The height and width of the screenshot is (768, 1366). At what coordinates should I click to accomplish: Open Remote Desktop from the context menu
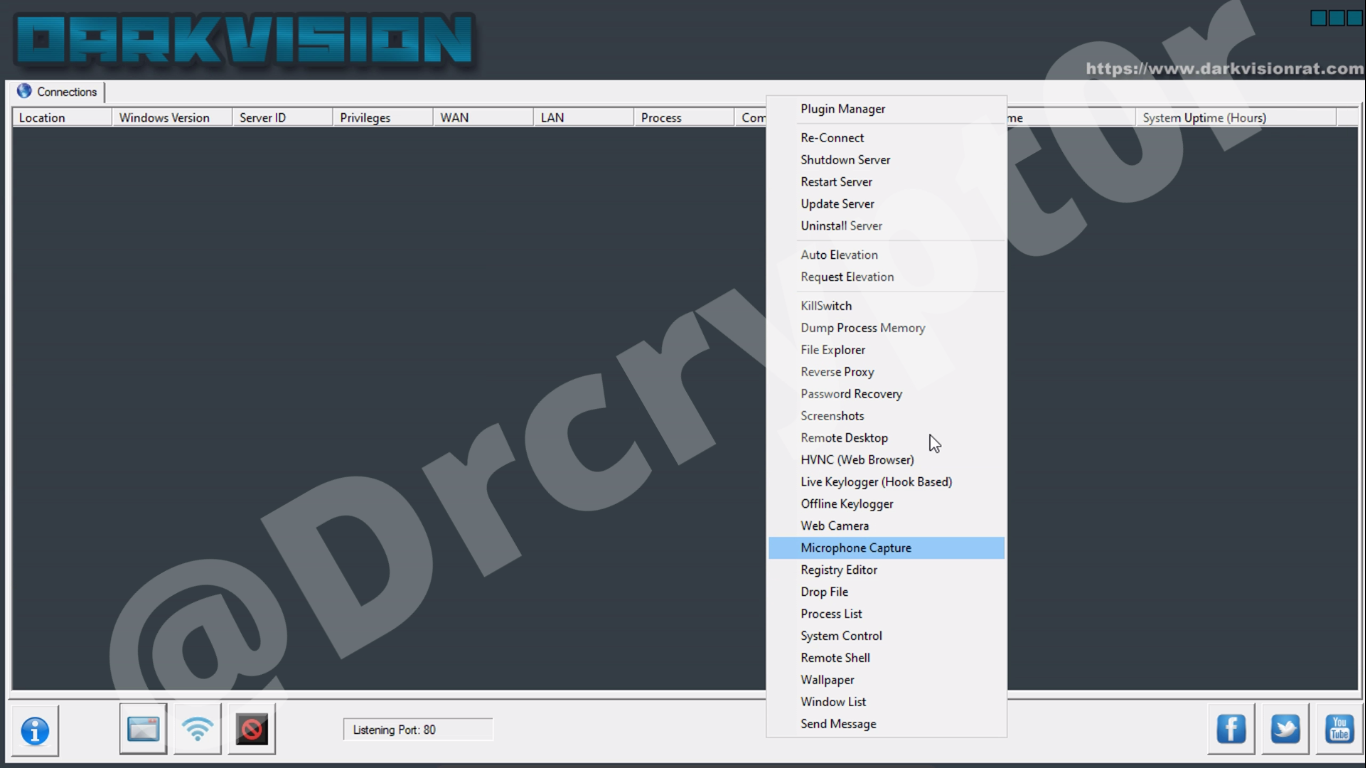[886, 438]
